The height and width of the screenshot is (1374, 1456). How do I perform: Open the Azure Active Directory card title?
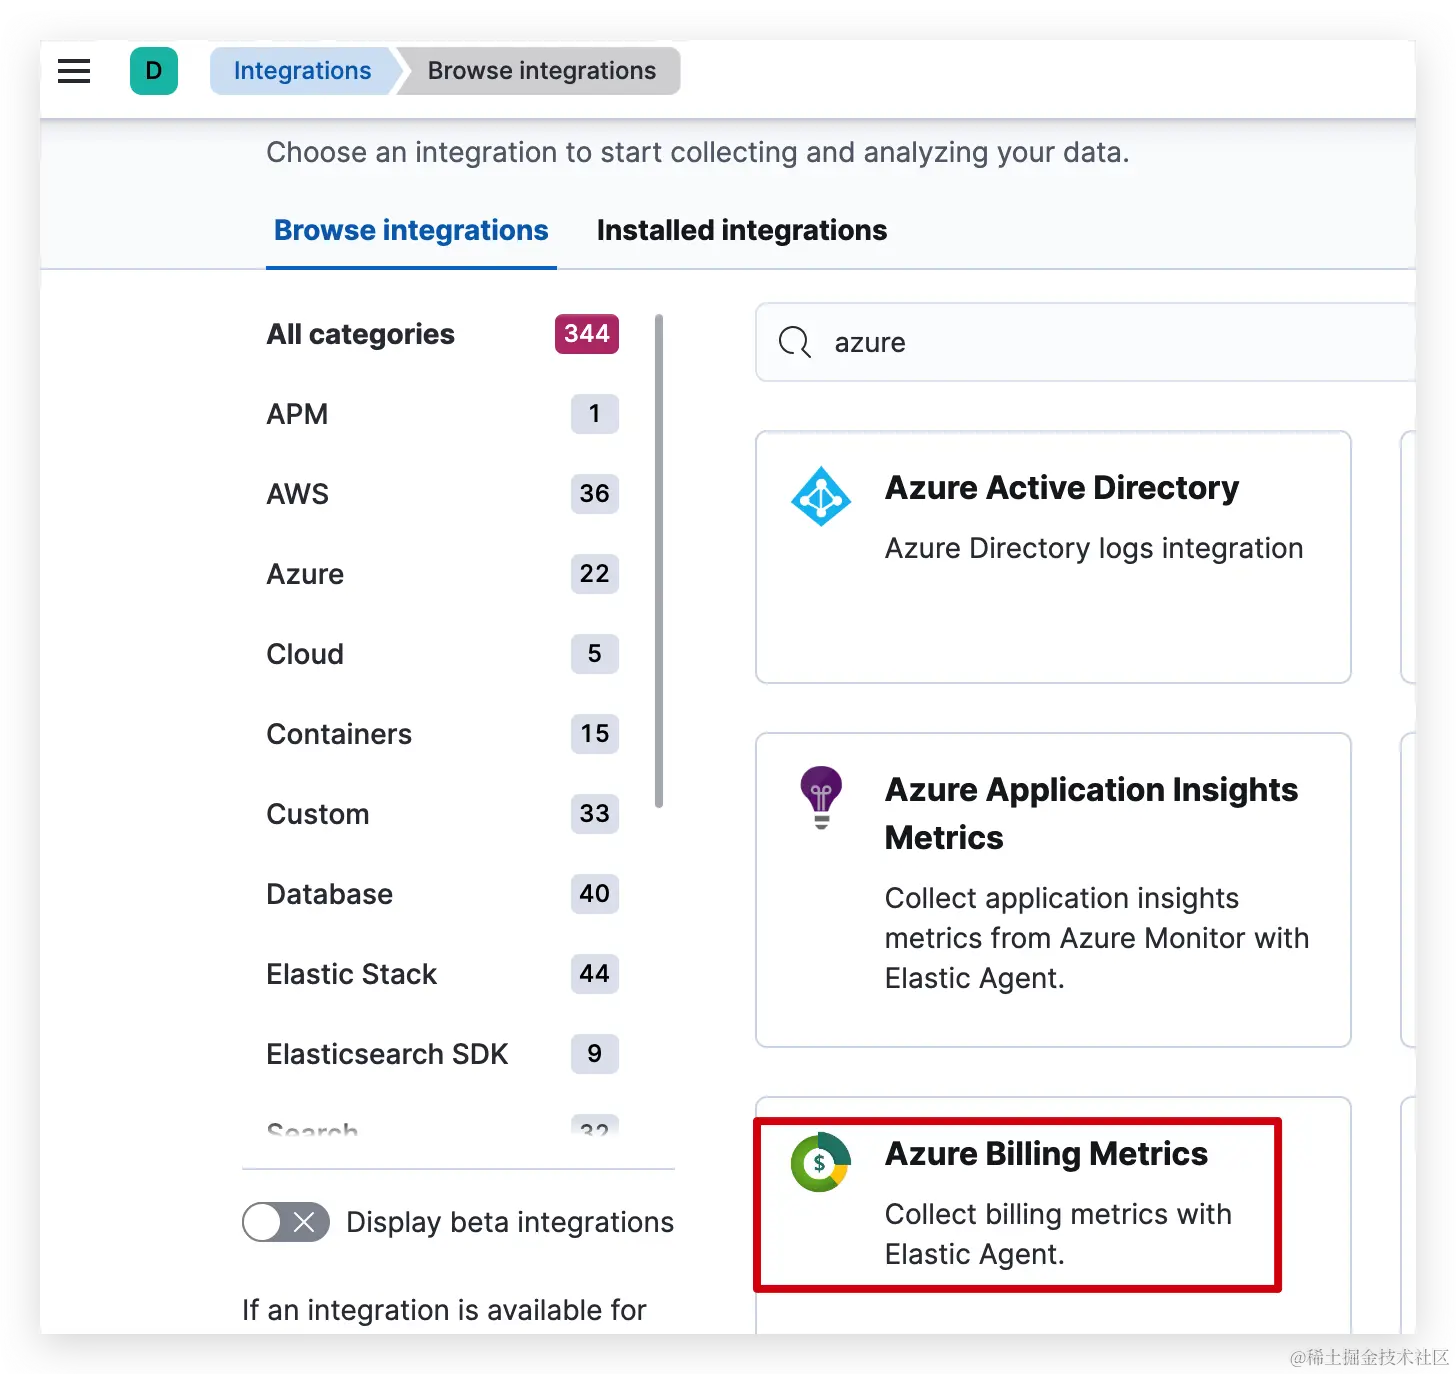pos(1062,488)
